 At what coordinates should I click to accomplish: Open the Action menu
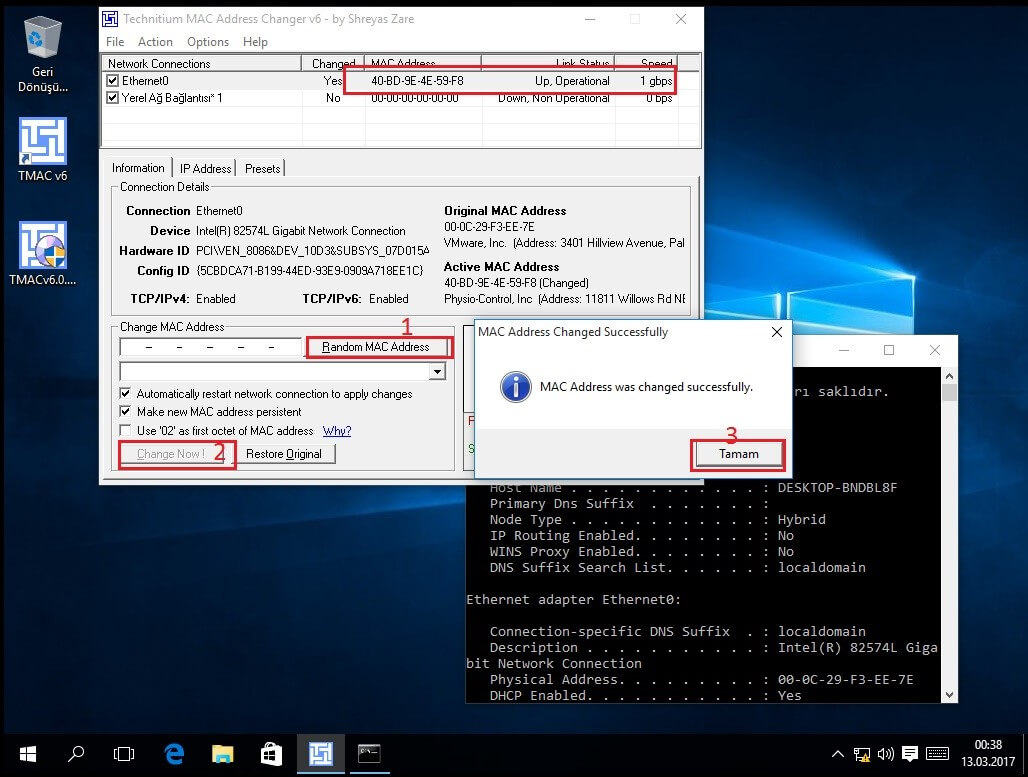pos(155,42)
